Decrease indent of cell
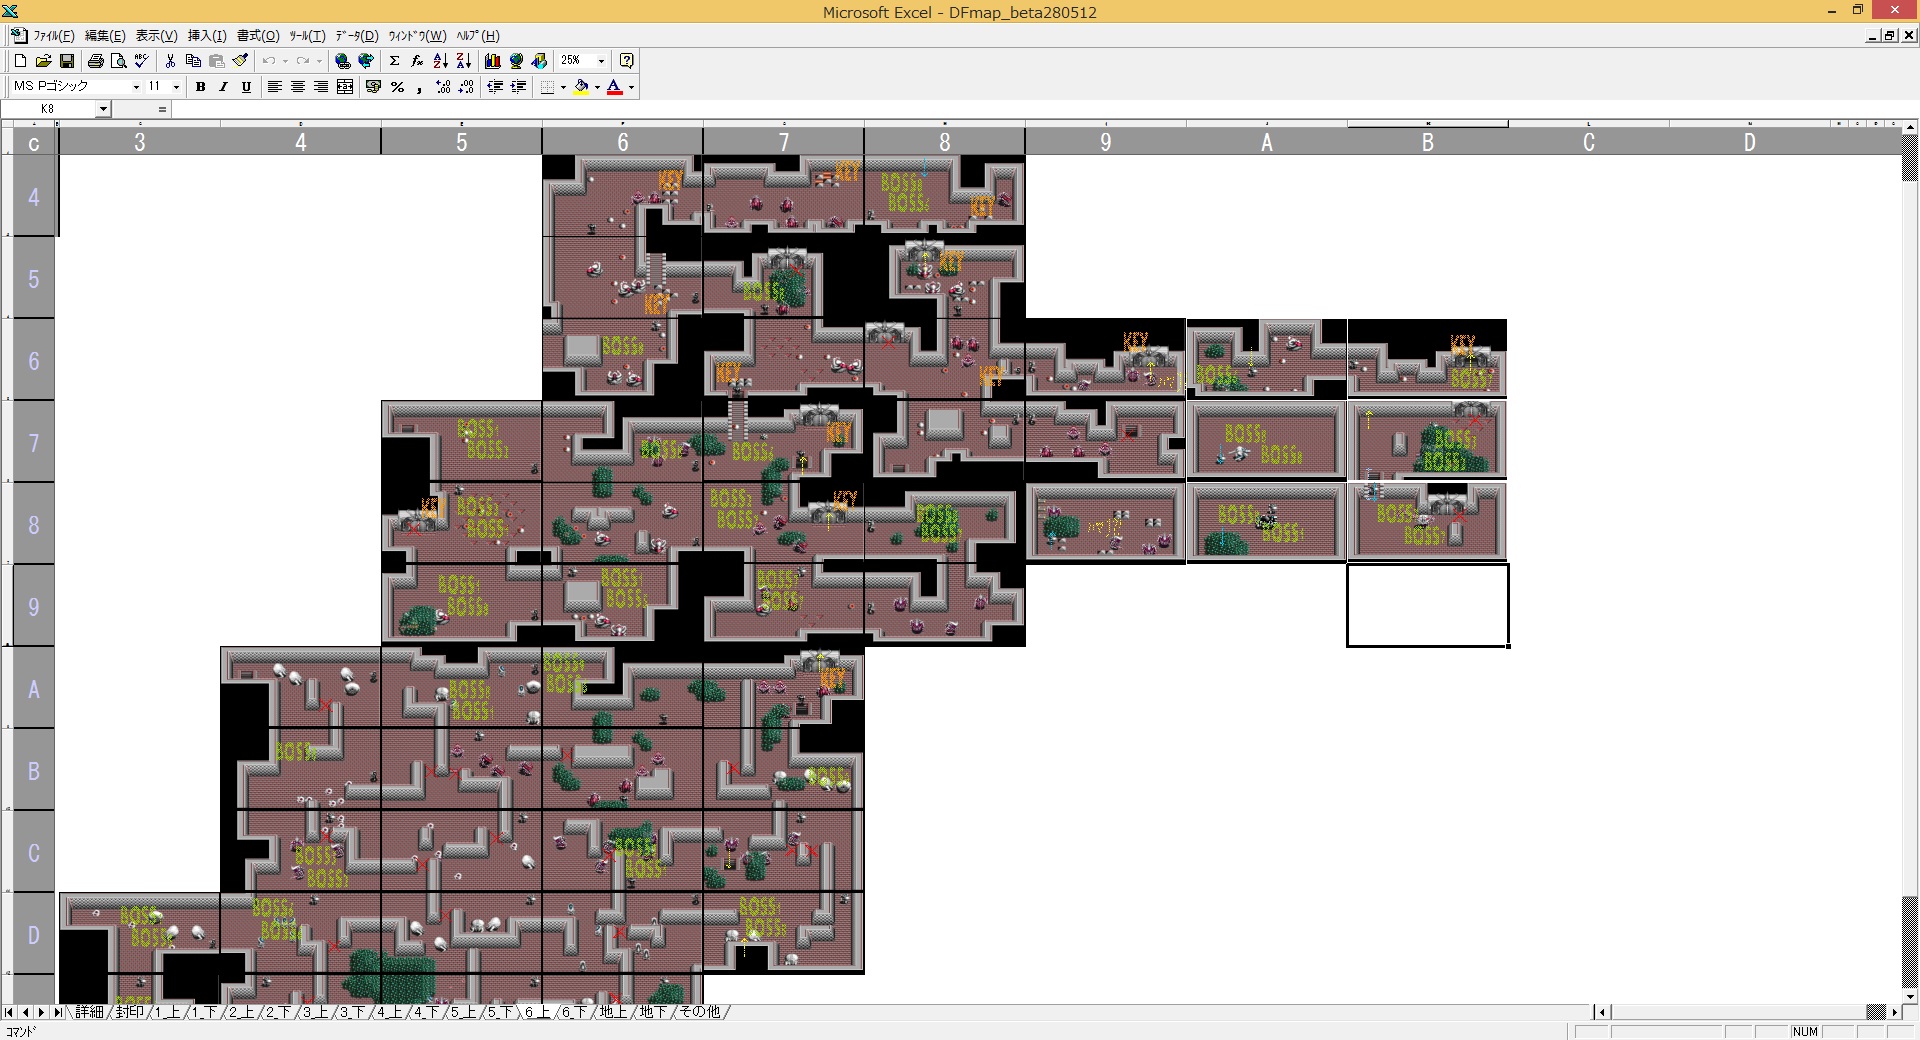1920x1040 pixels. tap(495, 87)
